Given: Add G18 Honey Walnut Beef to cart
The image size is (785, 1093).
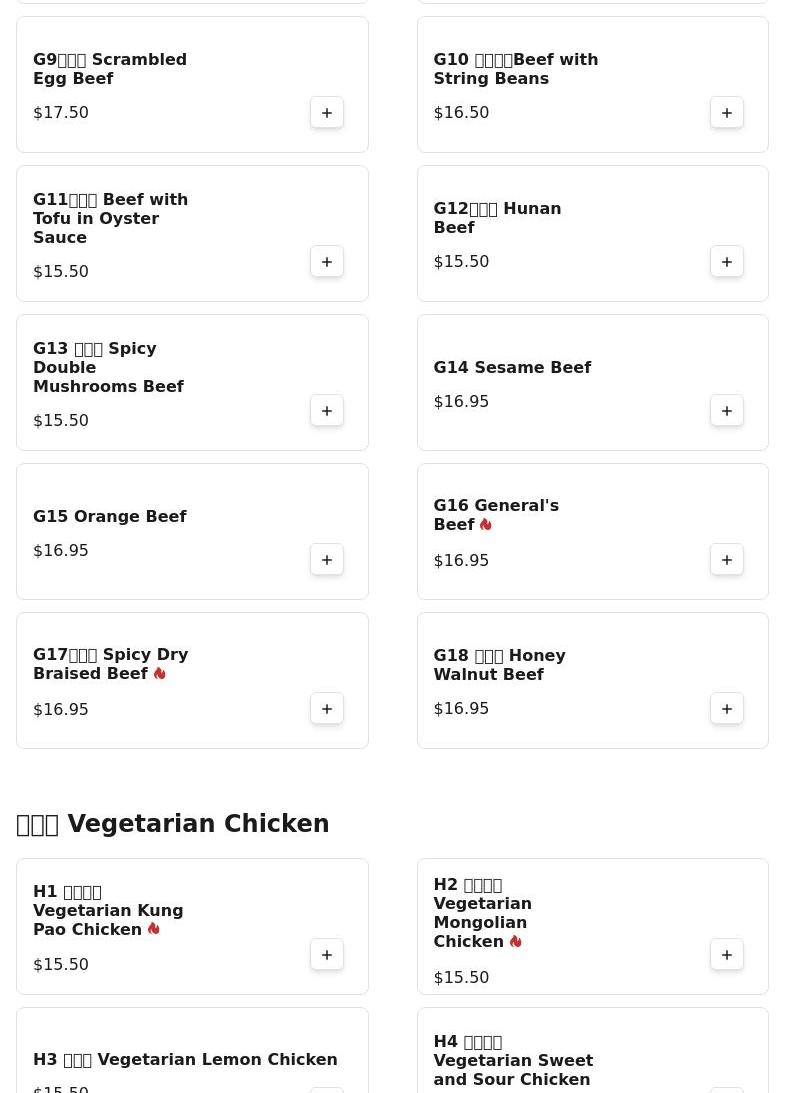Looking at the screenshot, I should [x=727, y=709].
